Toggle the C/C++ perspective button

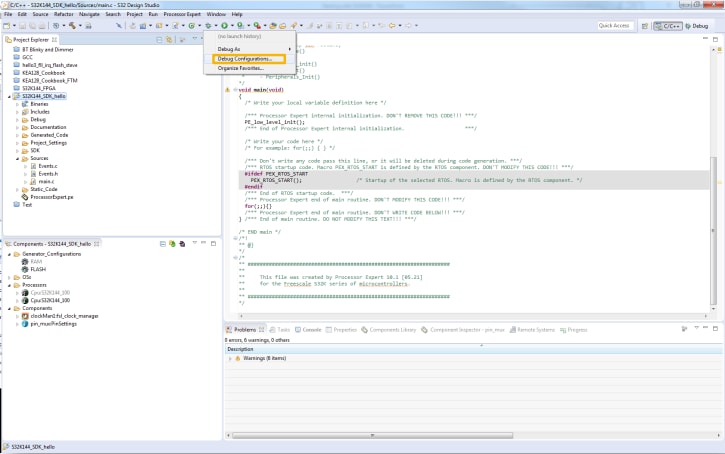[x=666, y=25]
